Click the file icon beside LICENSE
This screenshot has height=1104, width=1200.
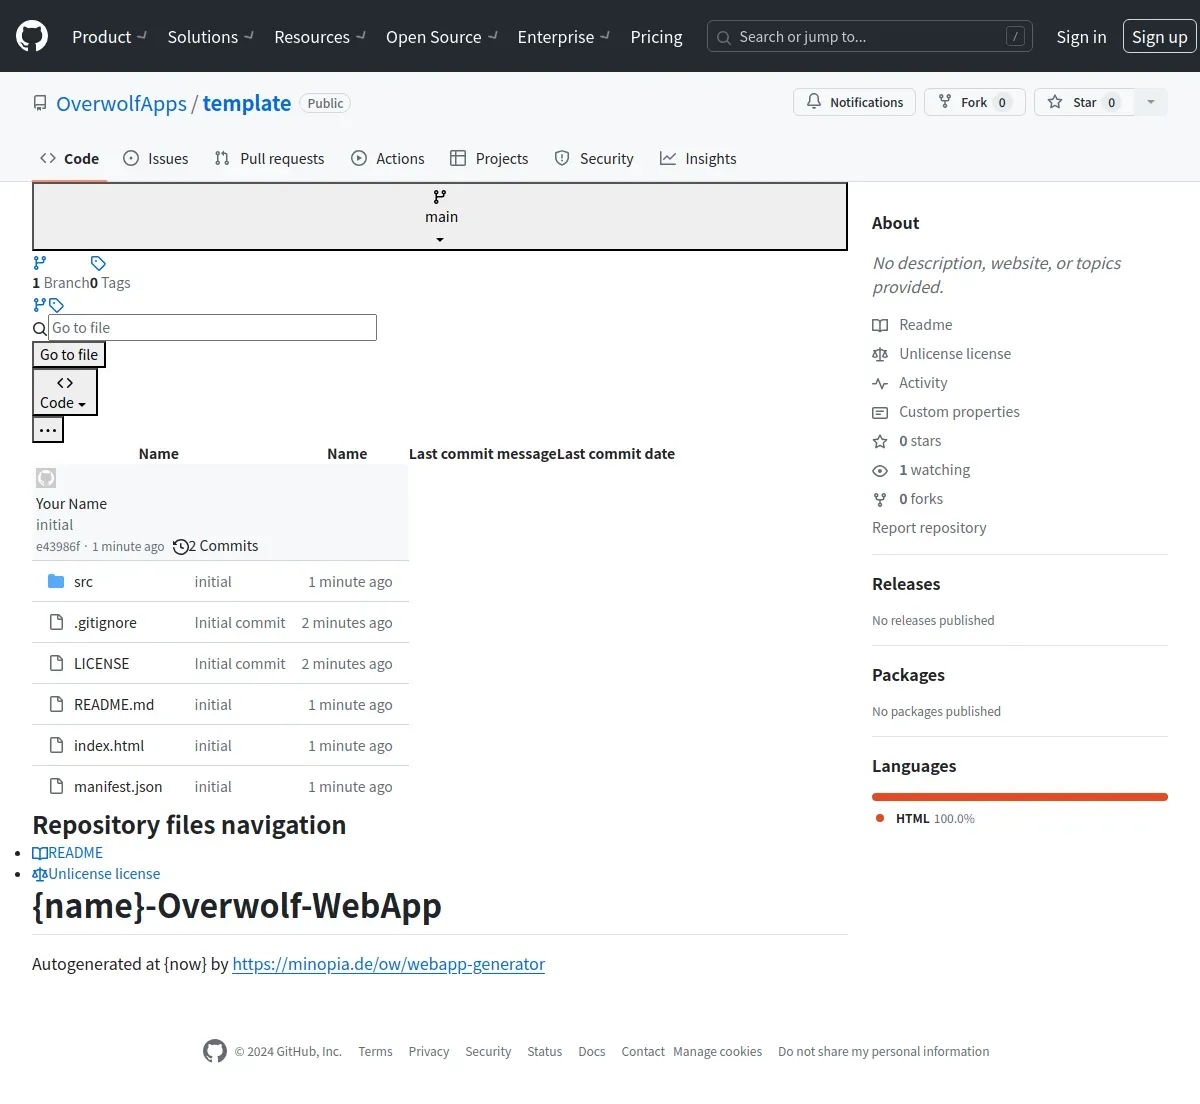click(x=56, y=663)
